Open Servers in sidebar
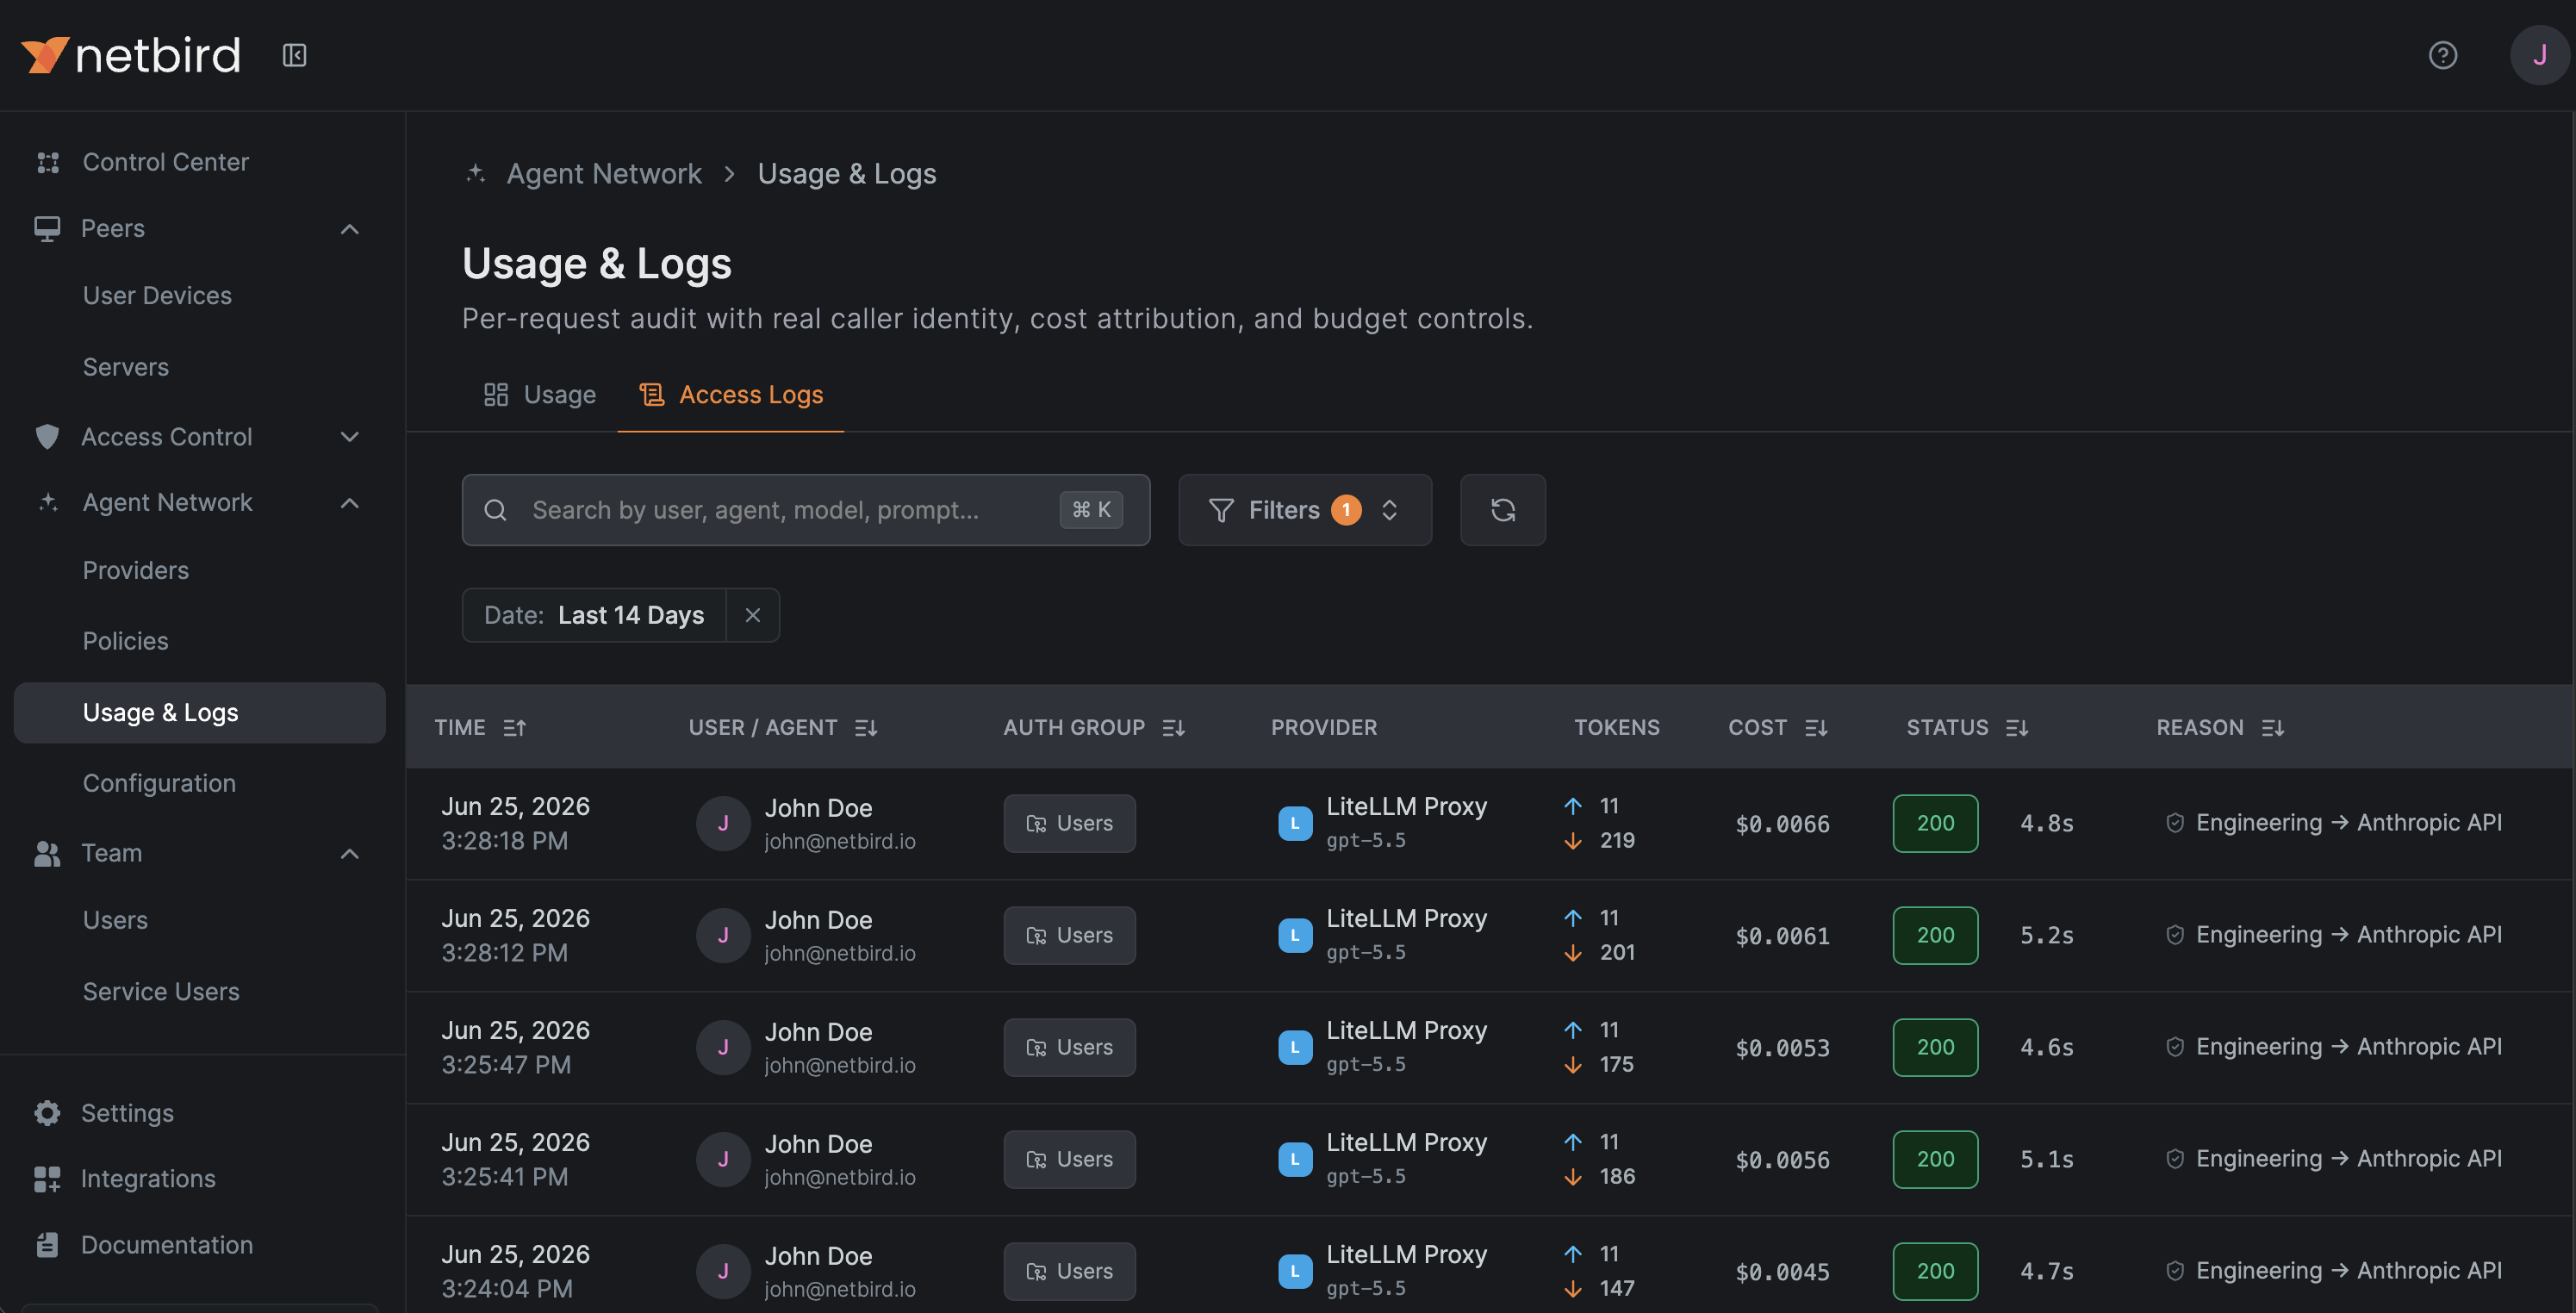Image resolution: width=2576 pixels, height=1313 pixels. coord(126,367)
